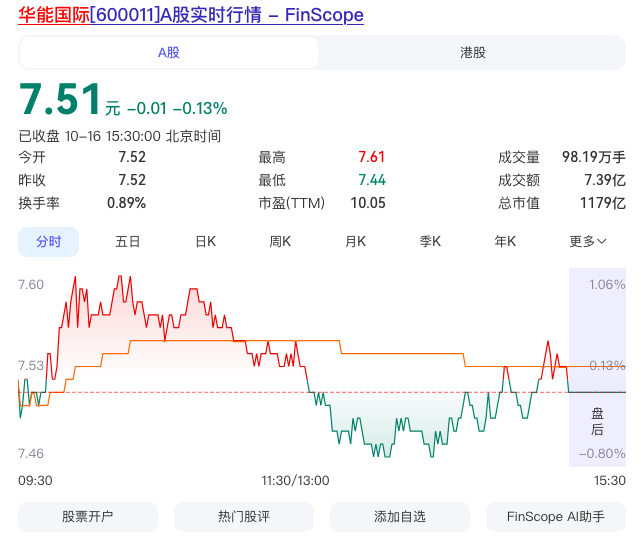Screen dimensions: 644x550
Task: Click the 最高 label
Action: 272,157
